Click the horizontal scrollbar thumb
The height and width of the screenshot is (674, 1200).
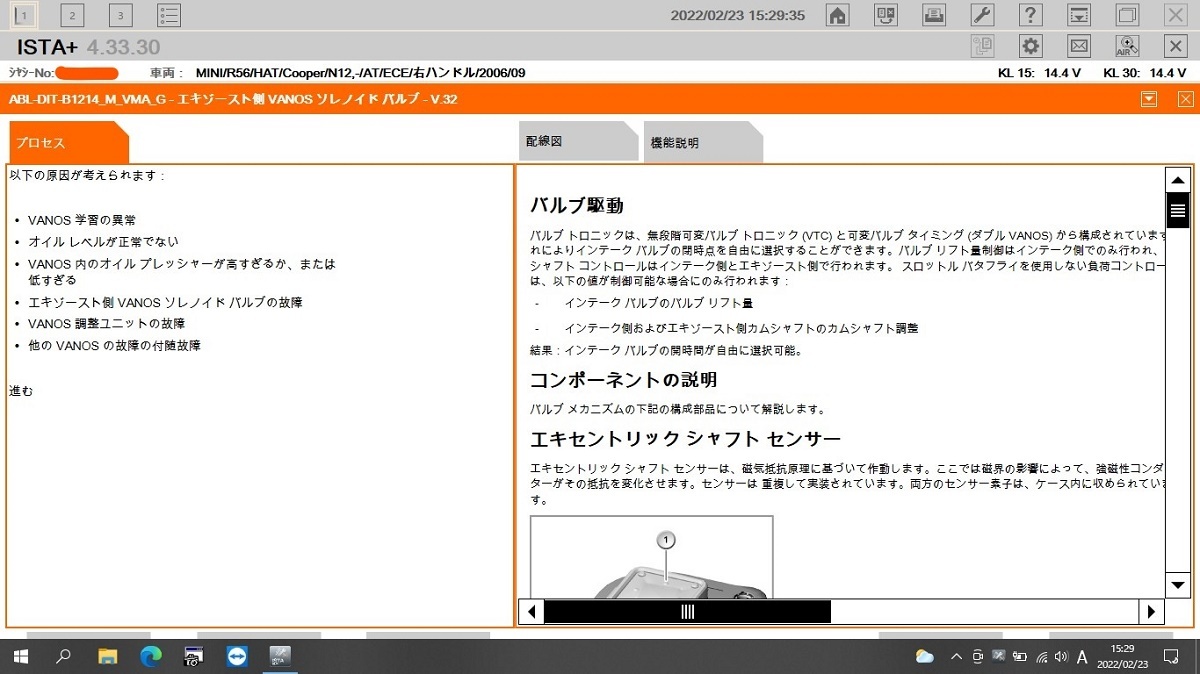(687, 612)
